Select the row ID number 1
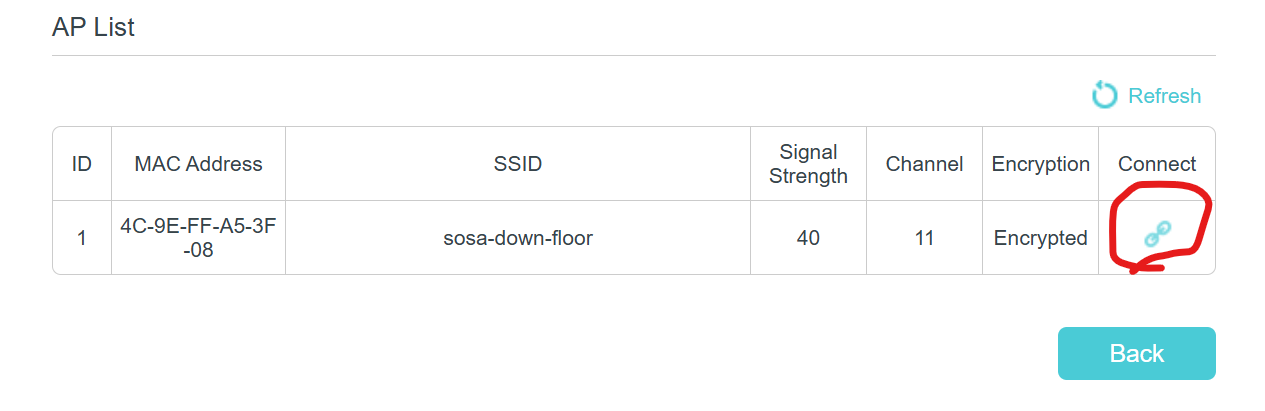This screenshot has width=1265, height=411. pos(82,238)
